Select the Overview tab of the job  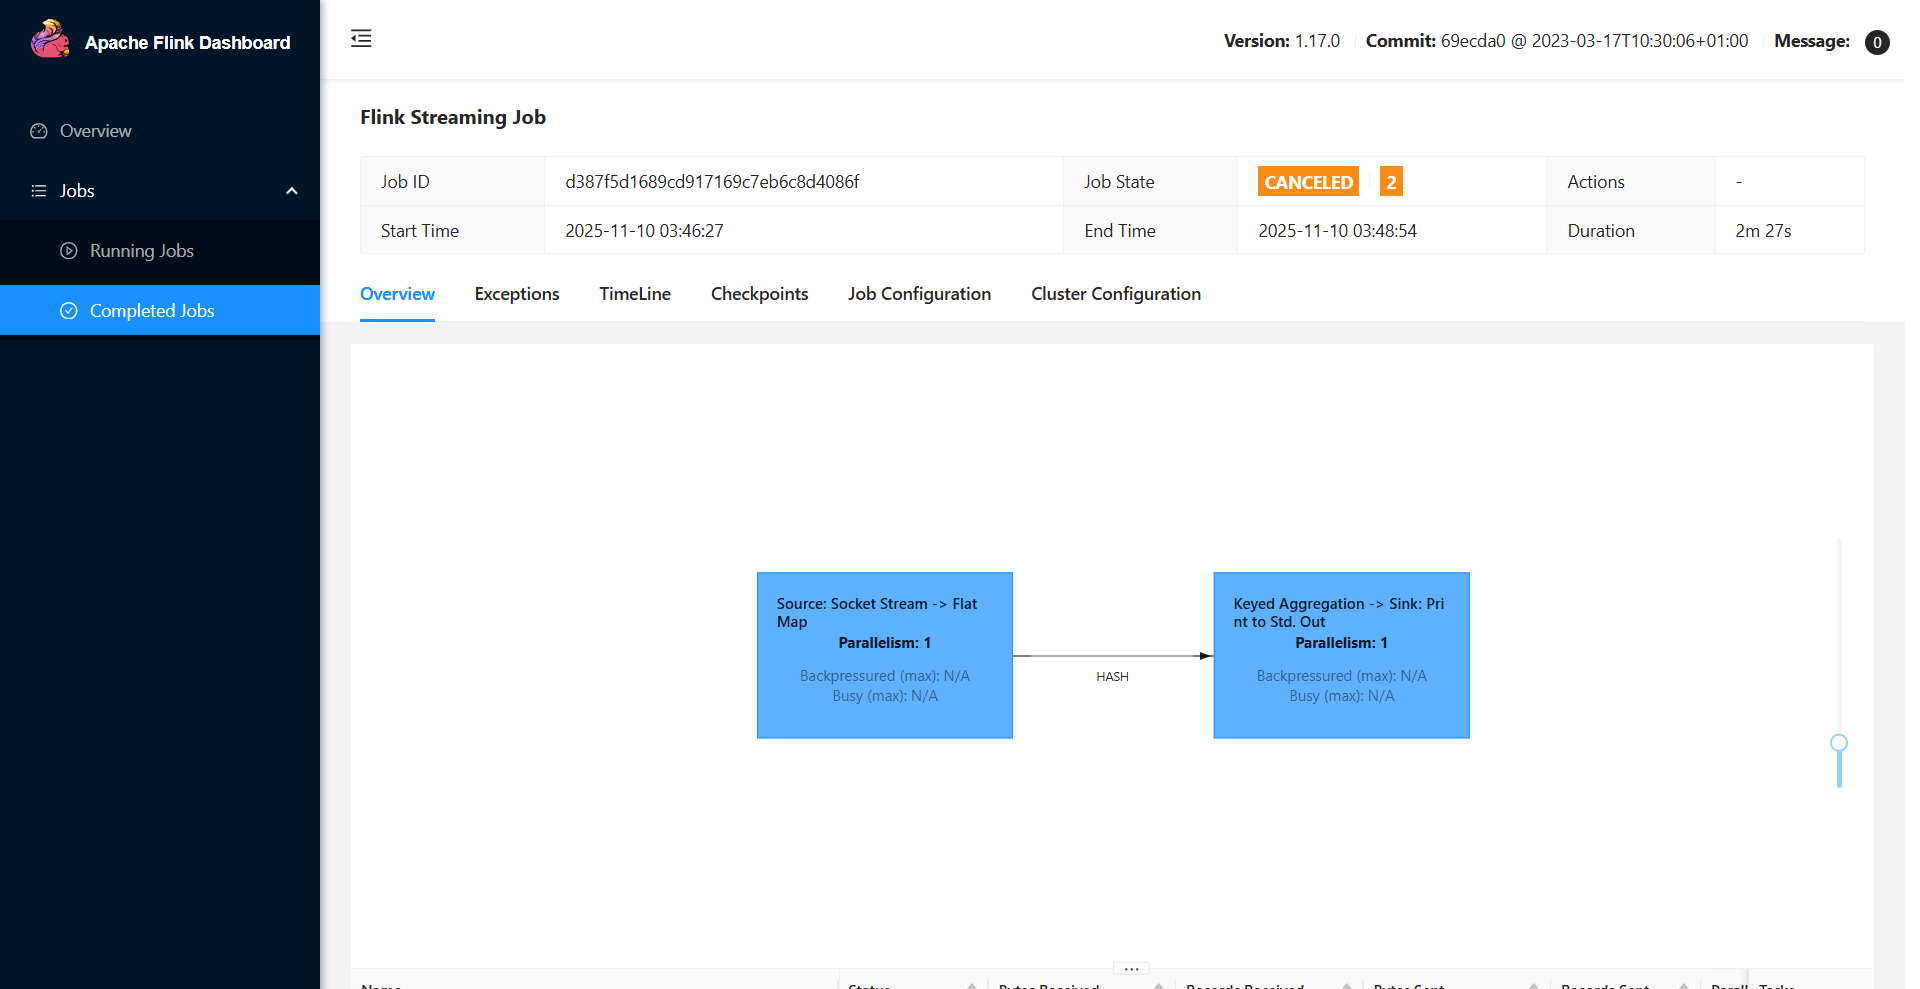397,294
